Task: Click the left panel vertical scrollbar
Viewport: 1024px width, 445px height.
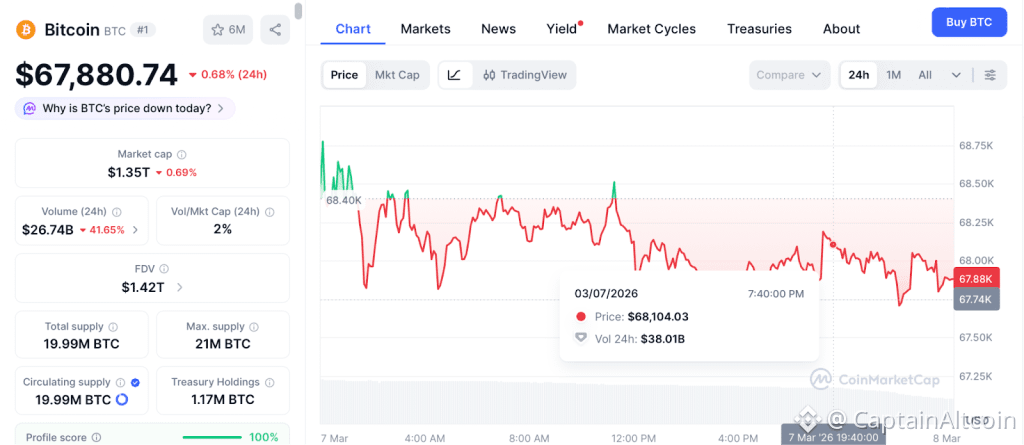Action: pos(298,12)
